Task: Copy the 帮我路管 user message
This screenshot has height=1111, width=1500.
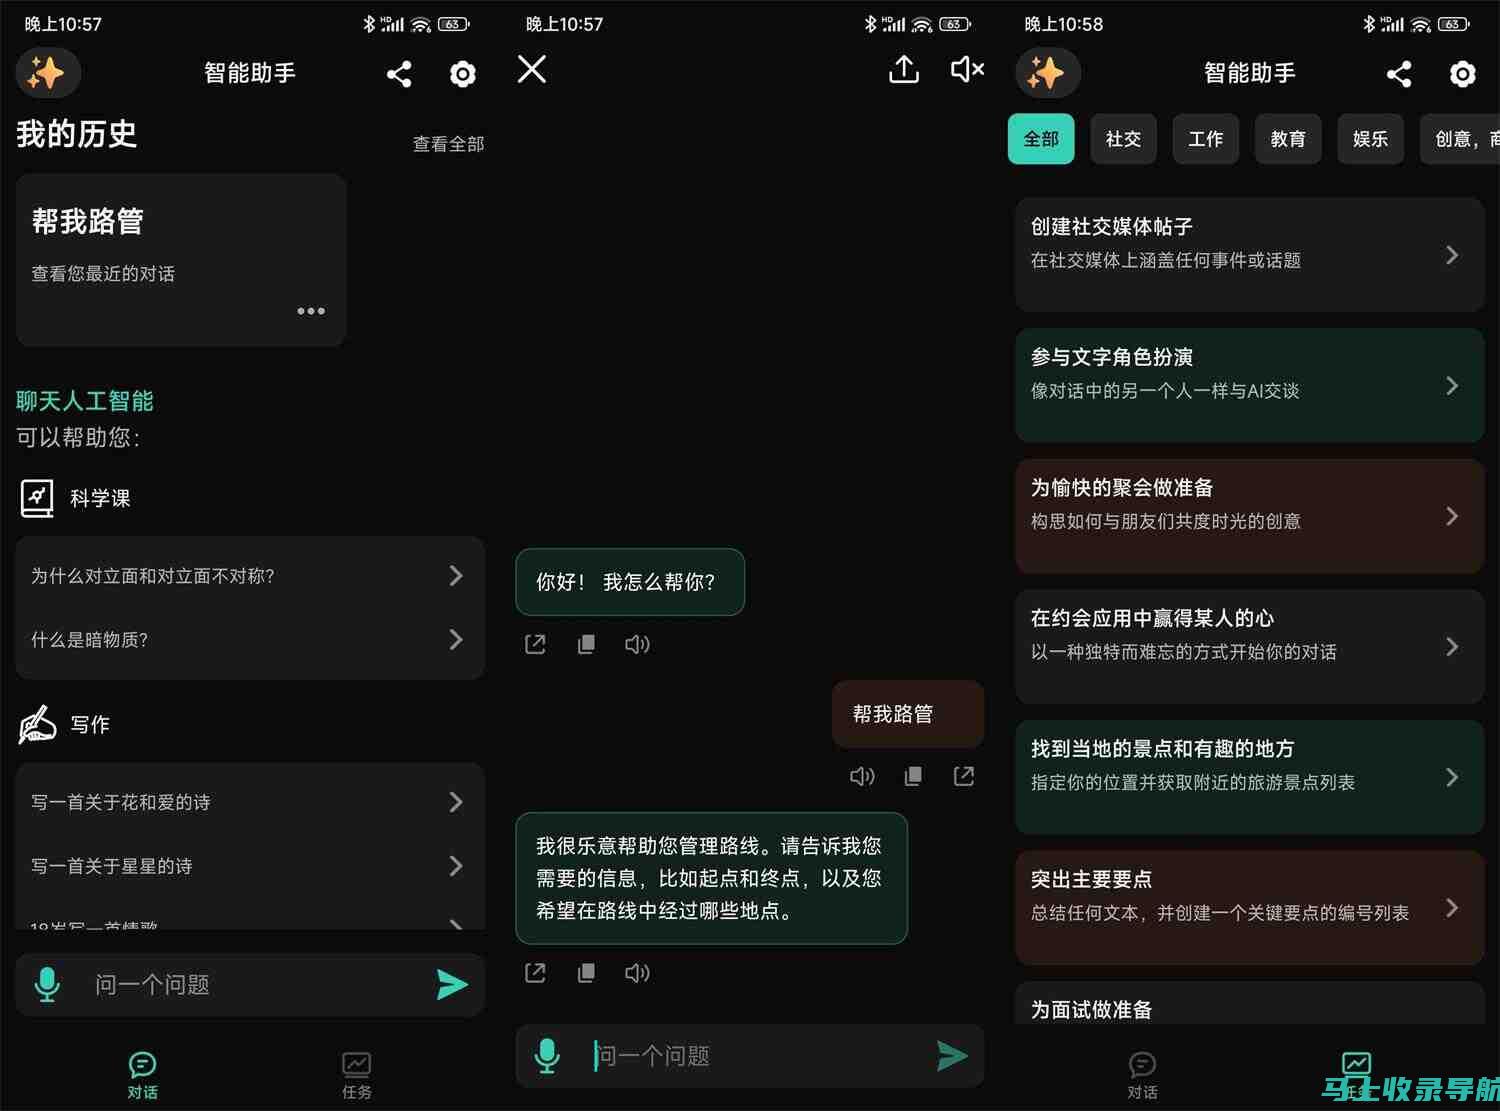Action: point(913,776)
